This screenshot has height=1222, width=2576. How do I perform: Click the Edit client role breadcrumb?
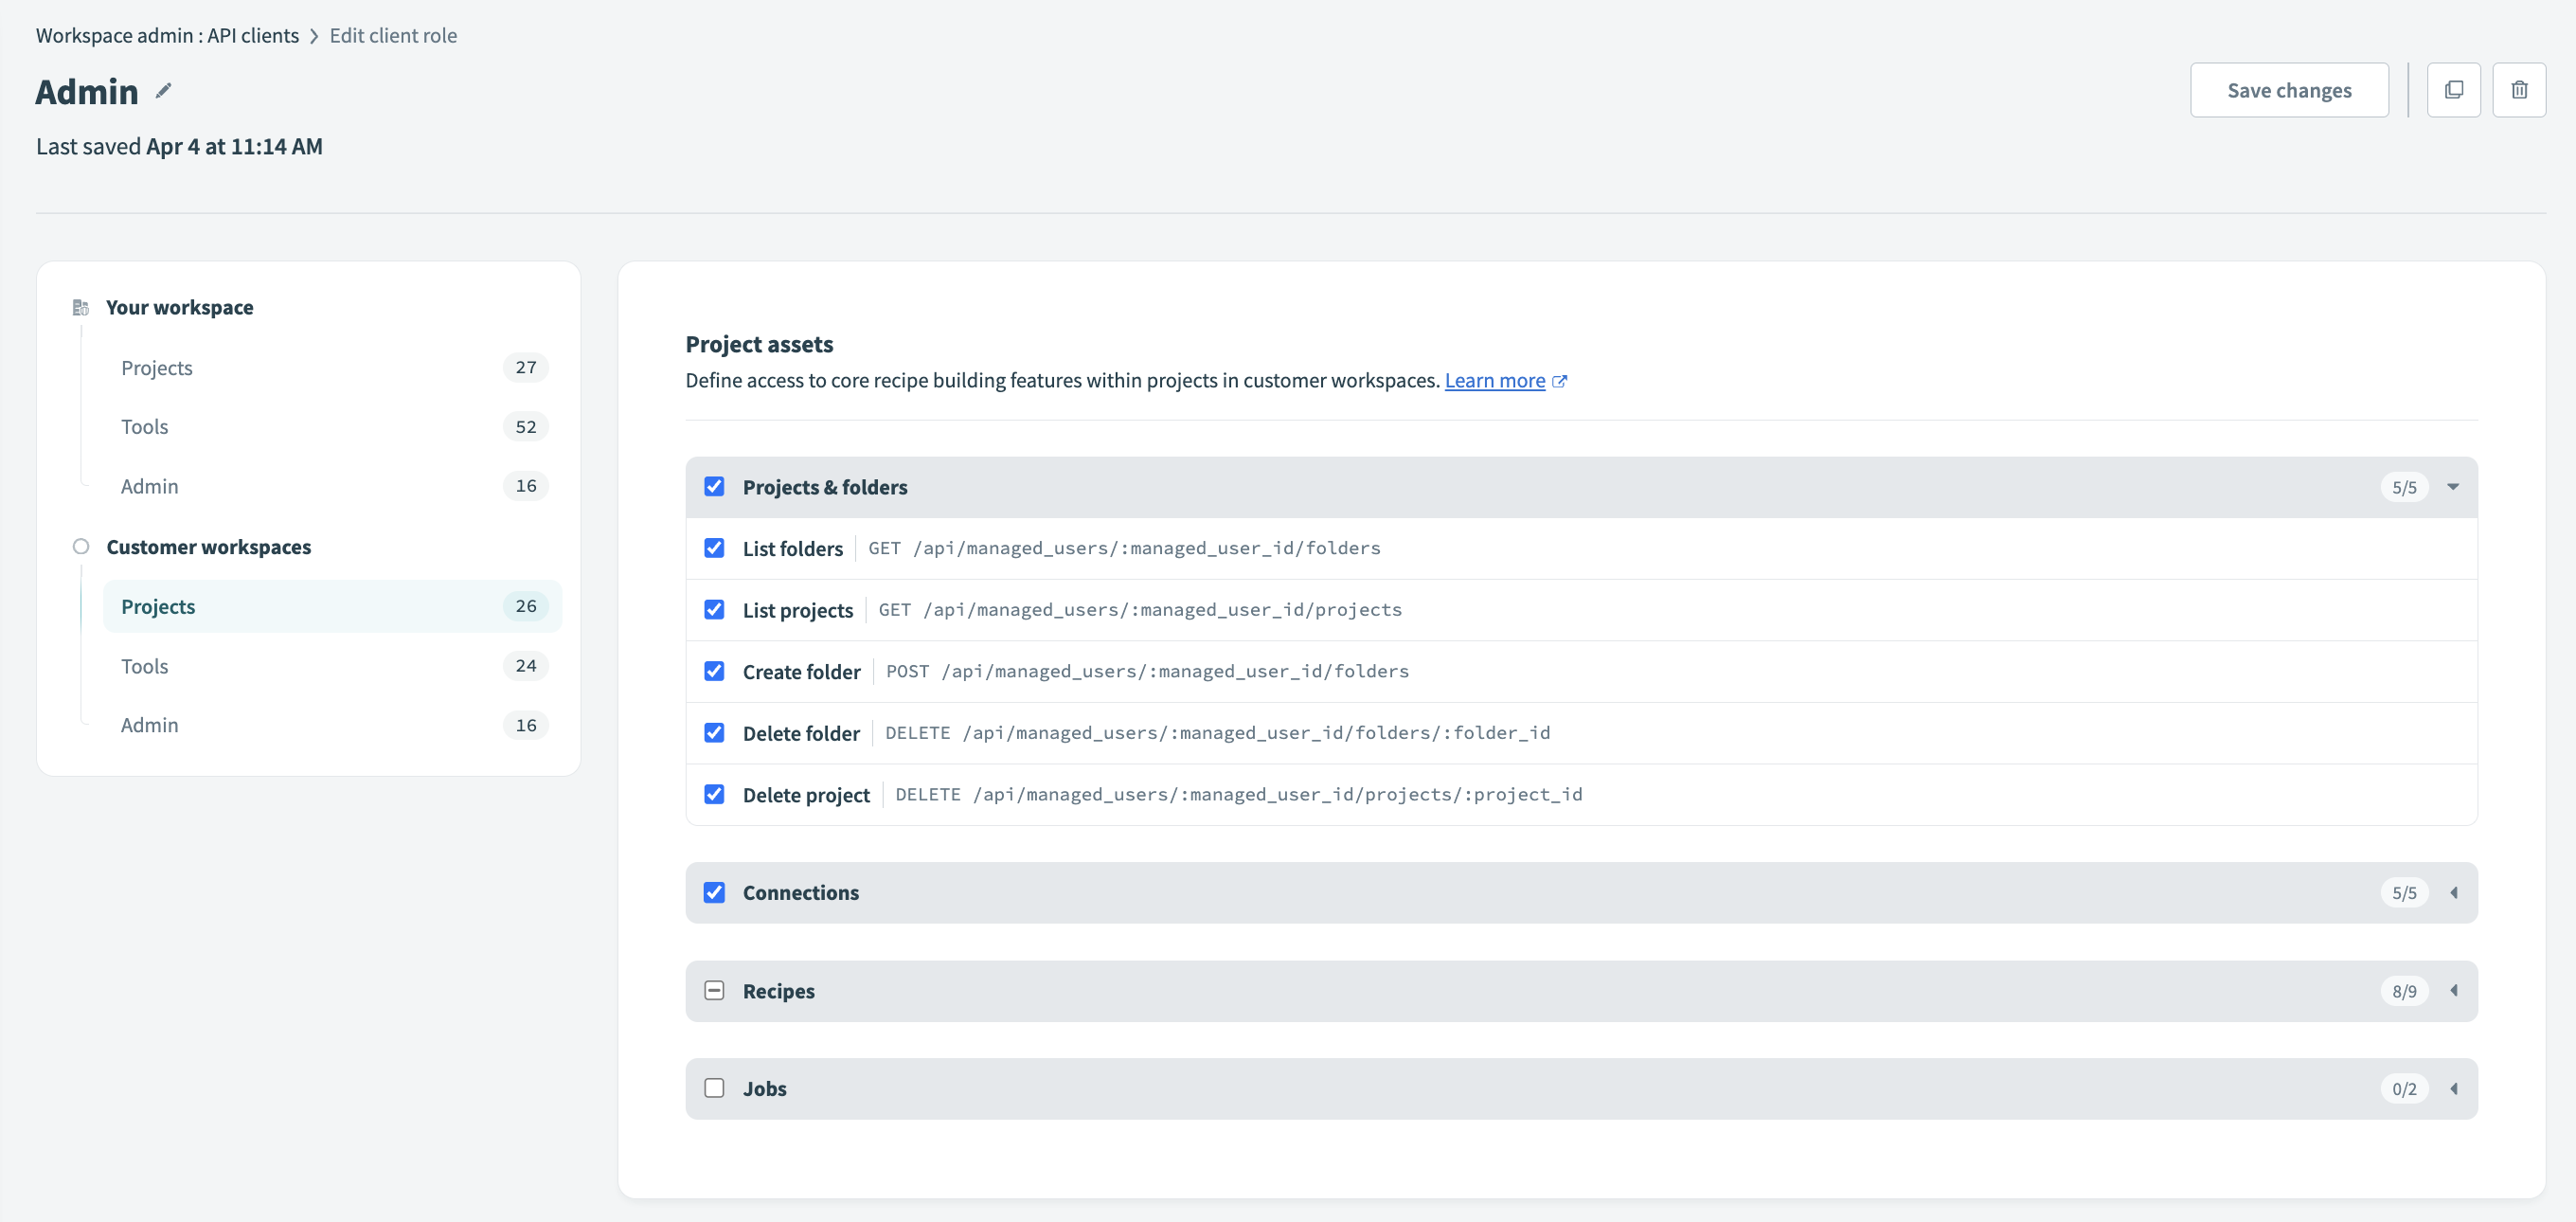[x=393, y=35]
